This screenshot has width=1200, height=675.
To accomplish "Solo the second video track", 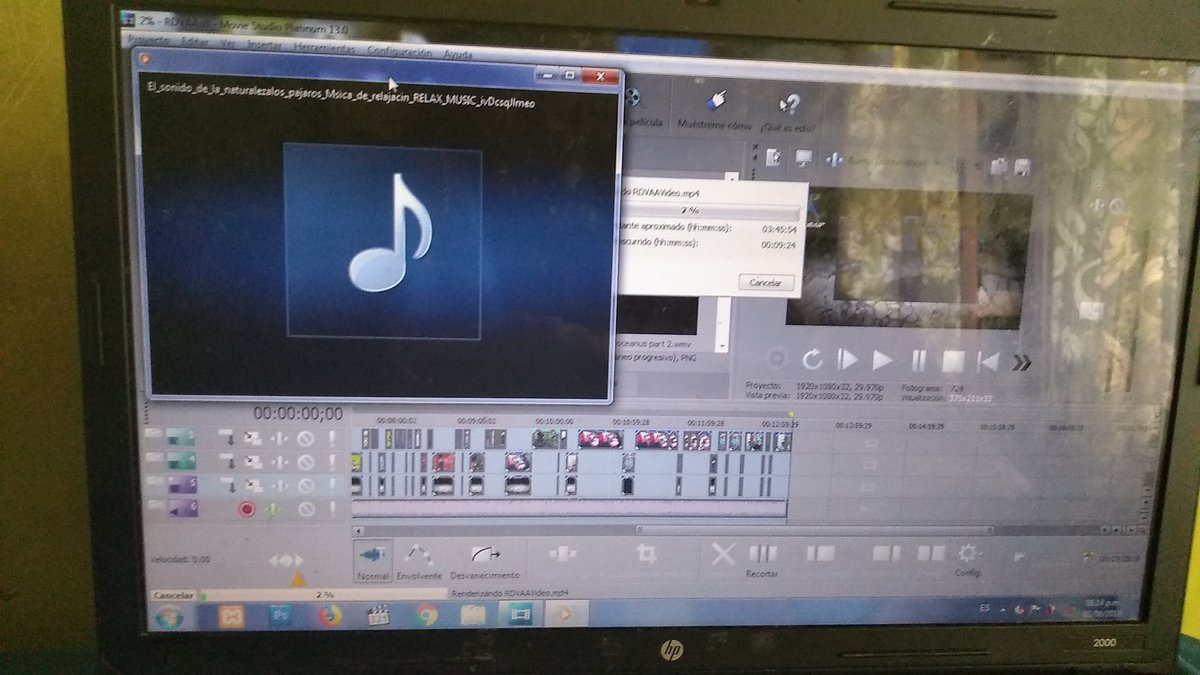I will click(x=330, y=462).
